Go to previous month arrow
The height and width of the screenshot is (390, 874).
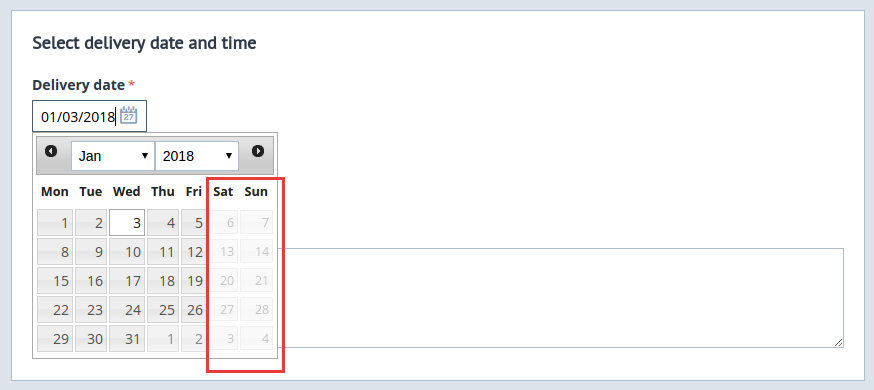coord(51,151)
